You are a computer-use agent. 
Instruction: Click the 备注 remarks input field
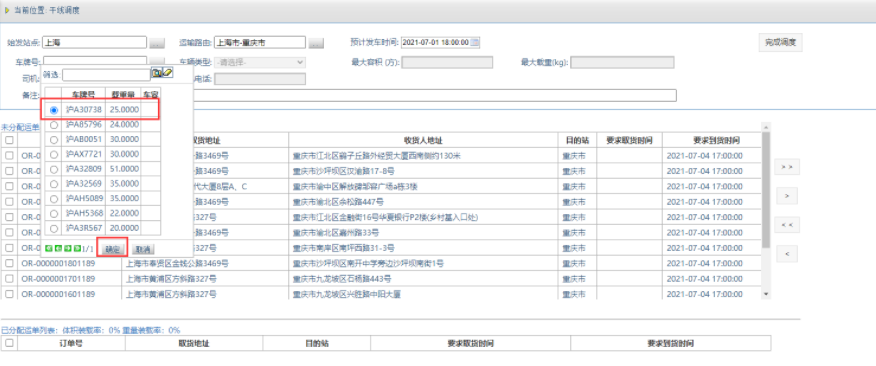(435, 96)
